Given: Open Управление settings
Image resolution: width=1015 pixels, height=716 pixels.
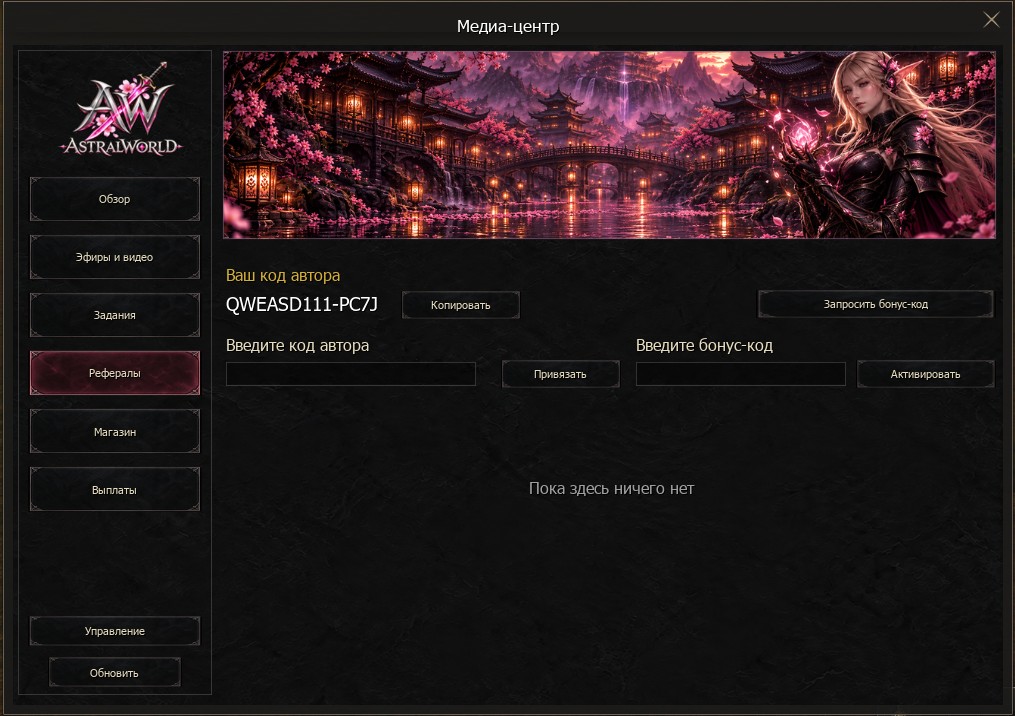Looking at the screenshot, I should click(115, 631).
